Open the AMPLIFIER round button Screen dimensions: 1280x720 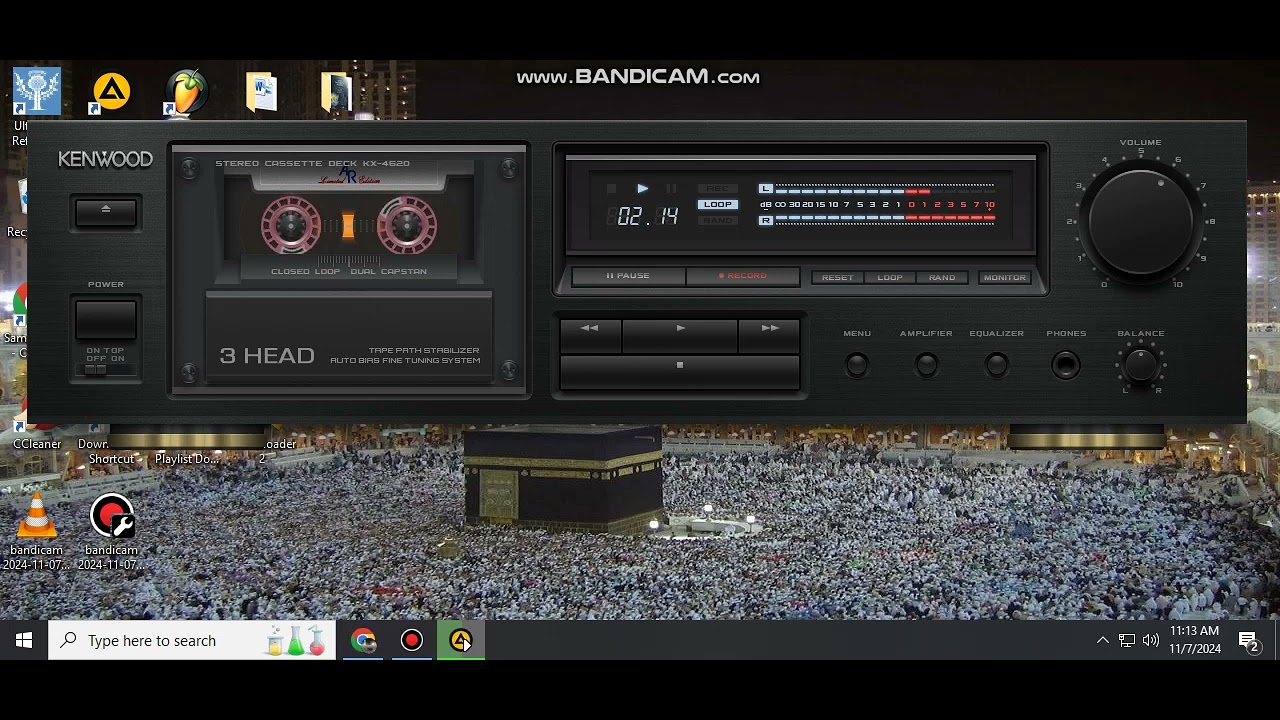pos(926,366)
